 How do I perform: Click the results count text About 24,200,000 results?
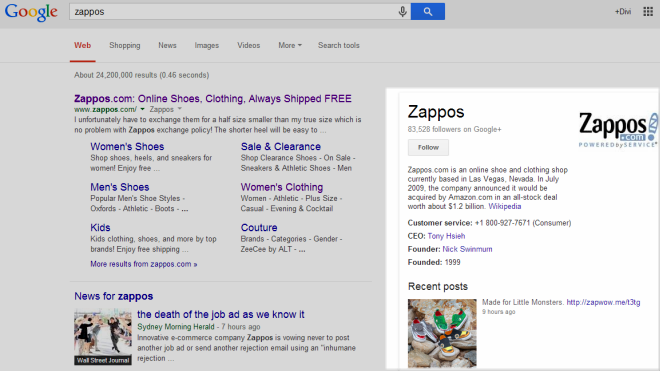141,75
